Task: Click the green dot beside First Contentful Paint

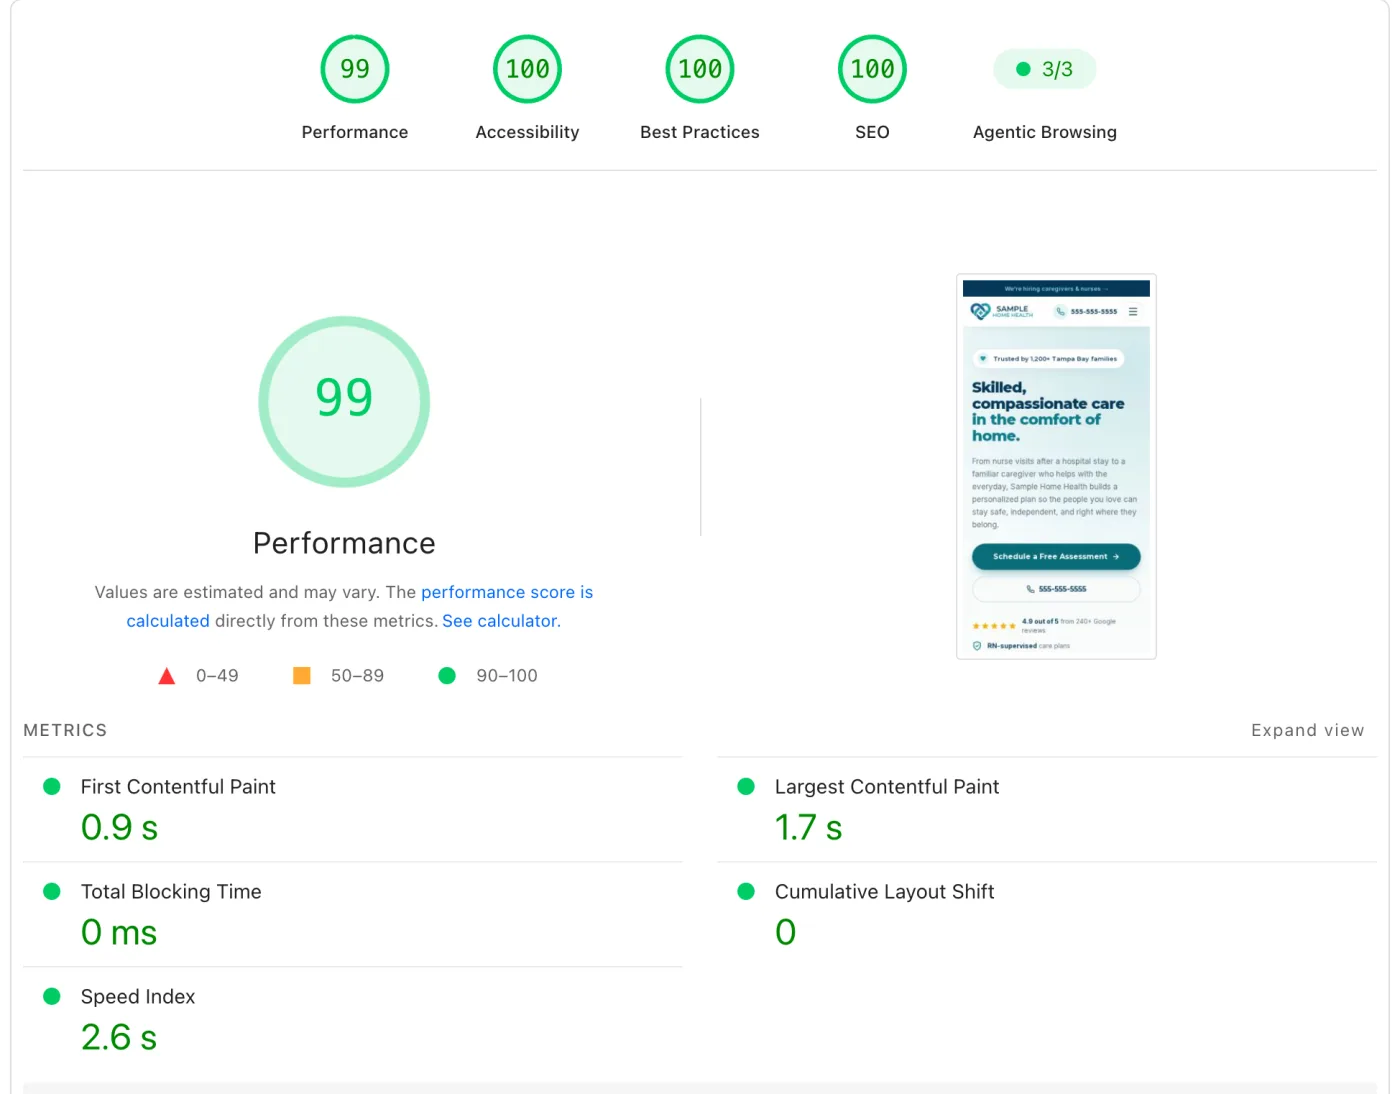Action: [x=52, y=787]
